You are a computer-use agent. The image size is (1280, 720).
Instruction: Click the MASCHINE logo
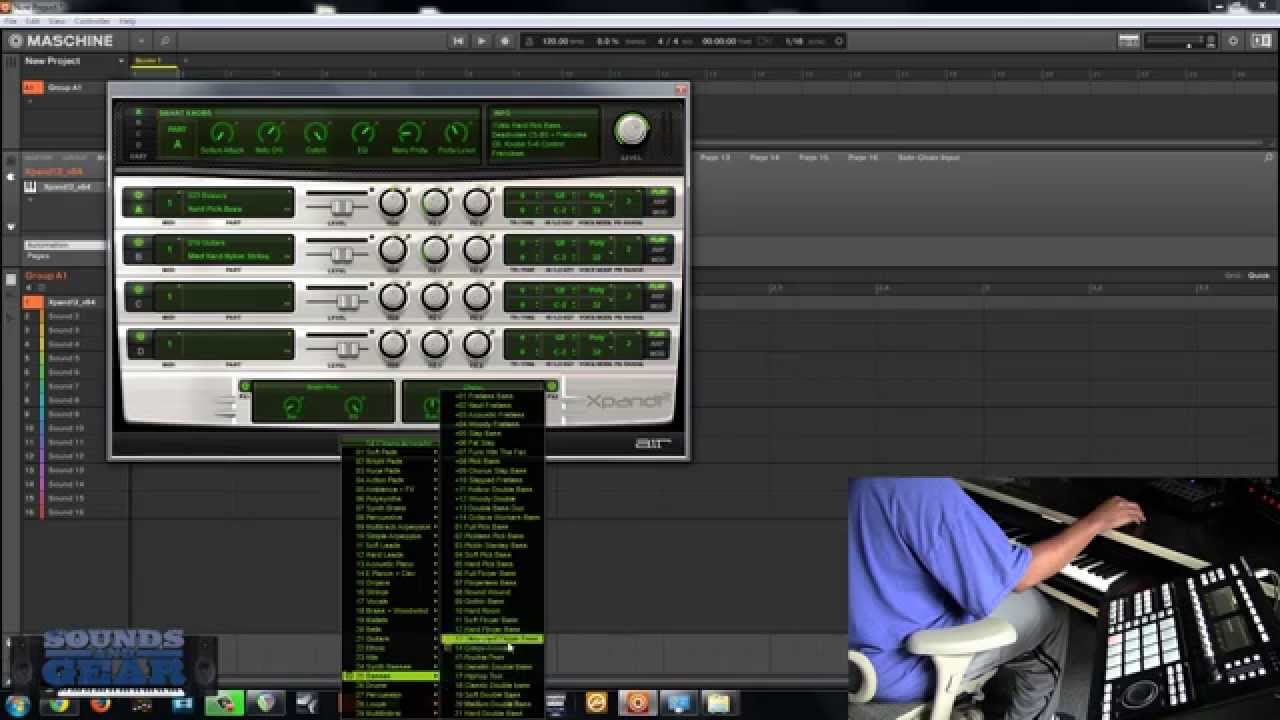61,41
